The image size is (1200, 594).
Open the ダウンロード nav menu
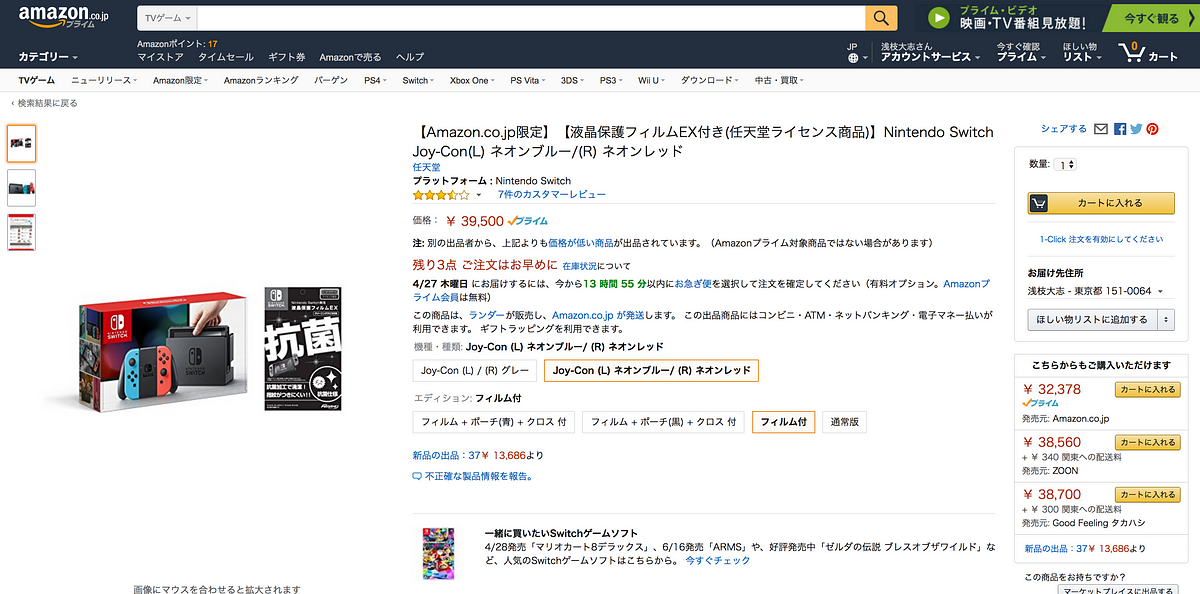coord(710,80)
